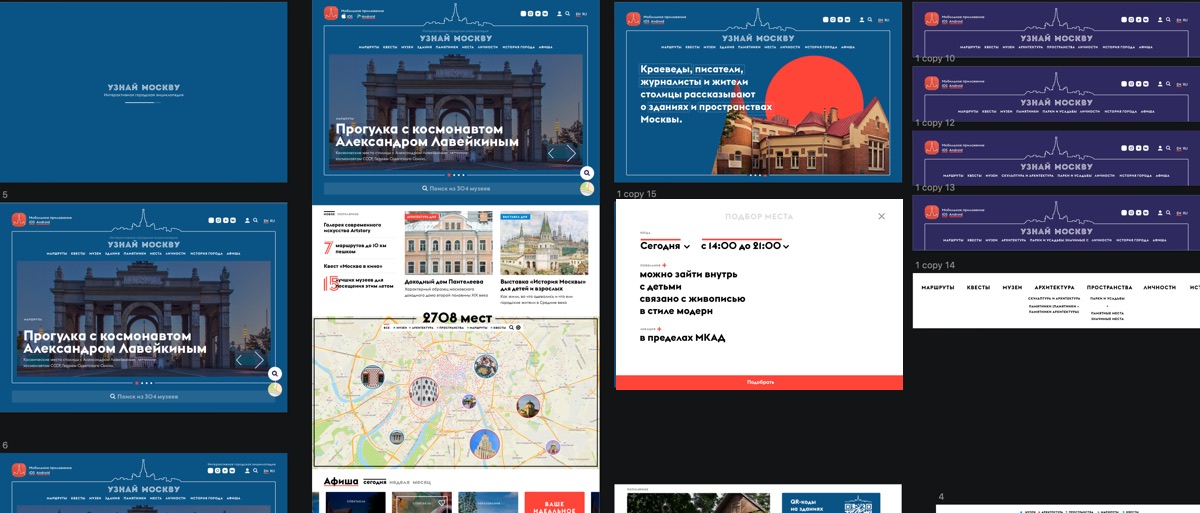Toggle the 'можно зайти внутрь' option
Viewport: 1200px width, 513px height.
pos(689,275)
